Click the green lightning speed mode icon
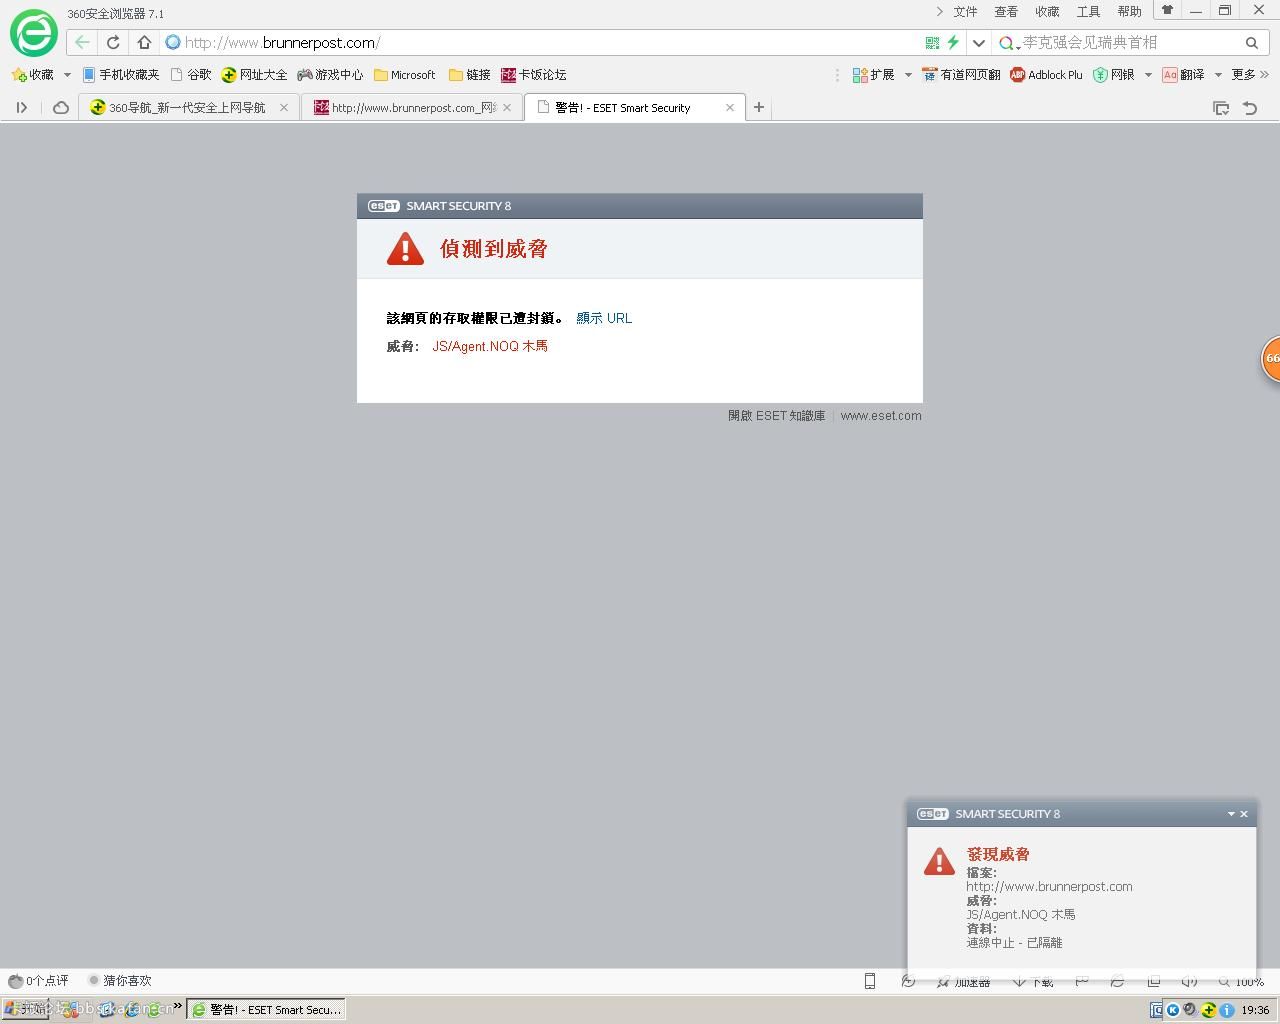 (x=953, y=43)
